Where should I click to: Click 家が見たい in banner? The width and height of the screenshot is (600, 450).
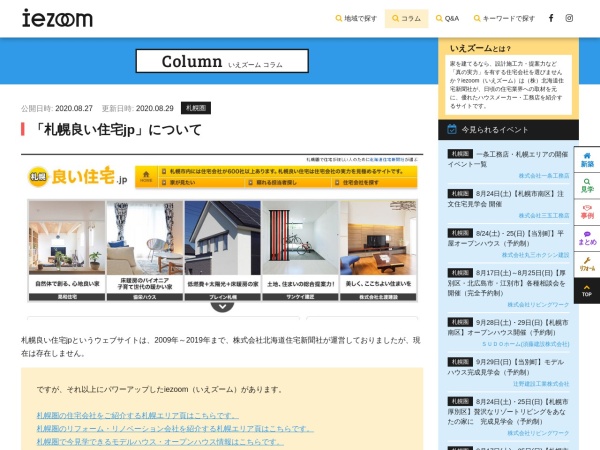click(x=182, y=183)
